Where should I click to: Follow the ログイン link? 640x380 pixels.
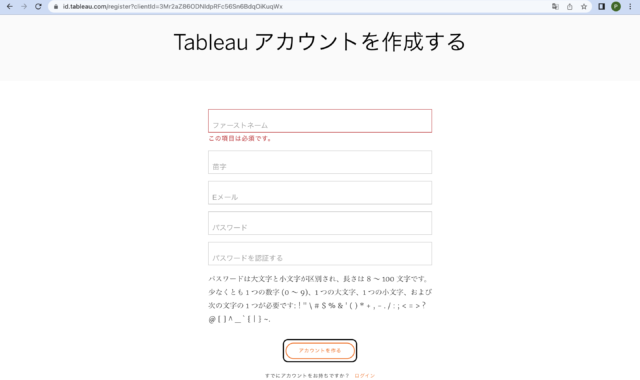364,376
